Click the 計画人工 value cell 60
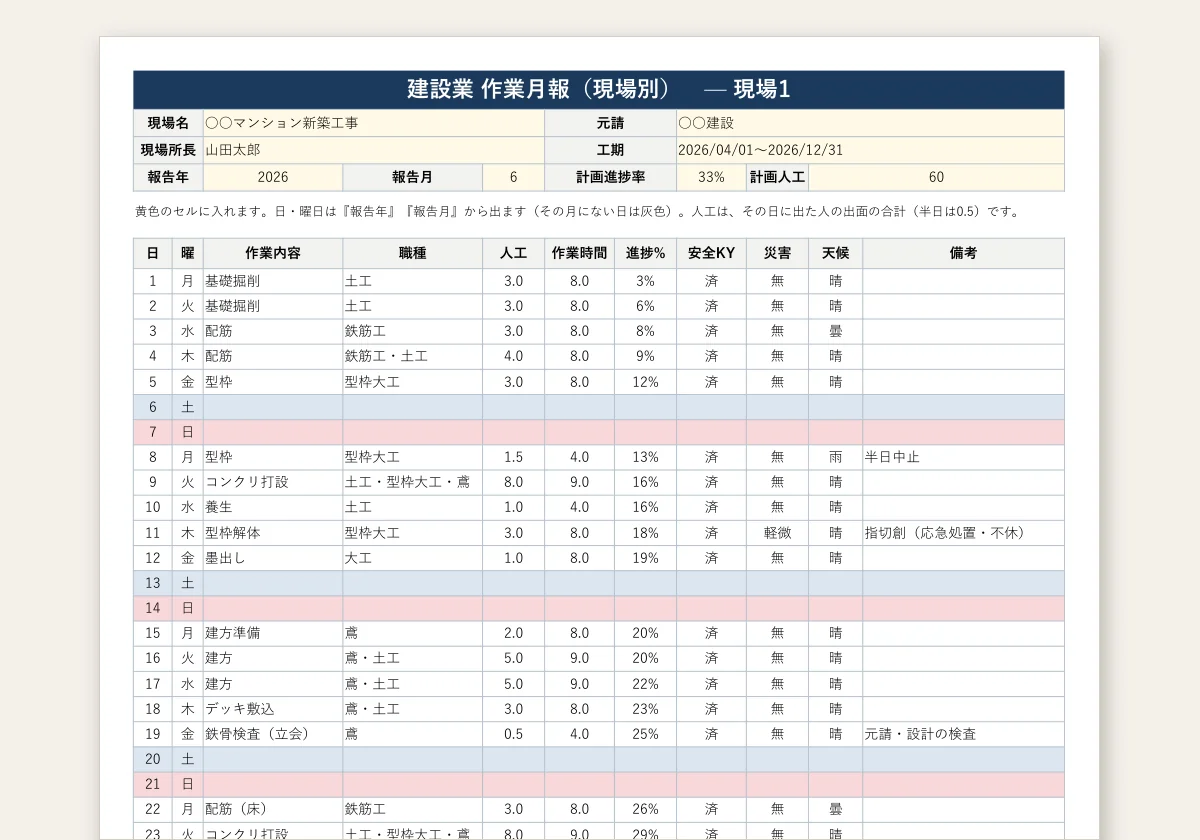Viewport: 1200px width, 840px height. 936,177
